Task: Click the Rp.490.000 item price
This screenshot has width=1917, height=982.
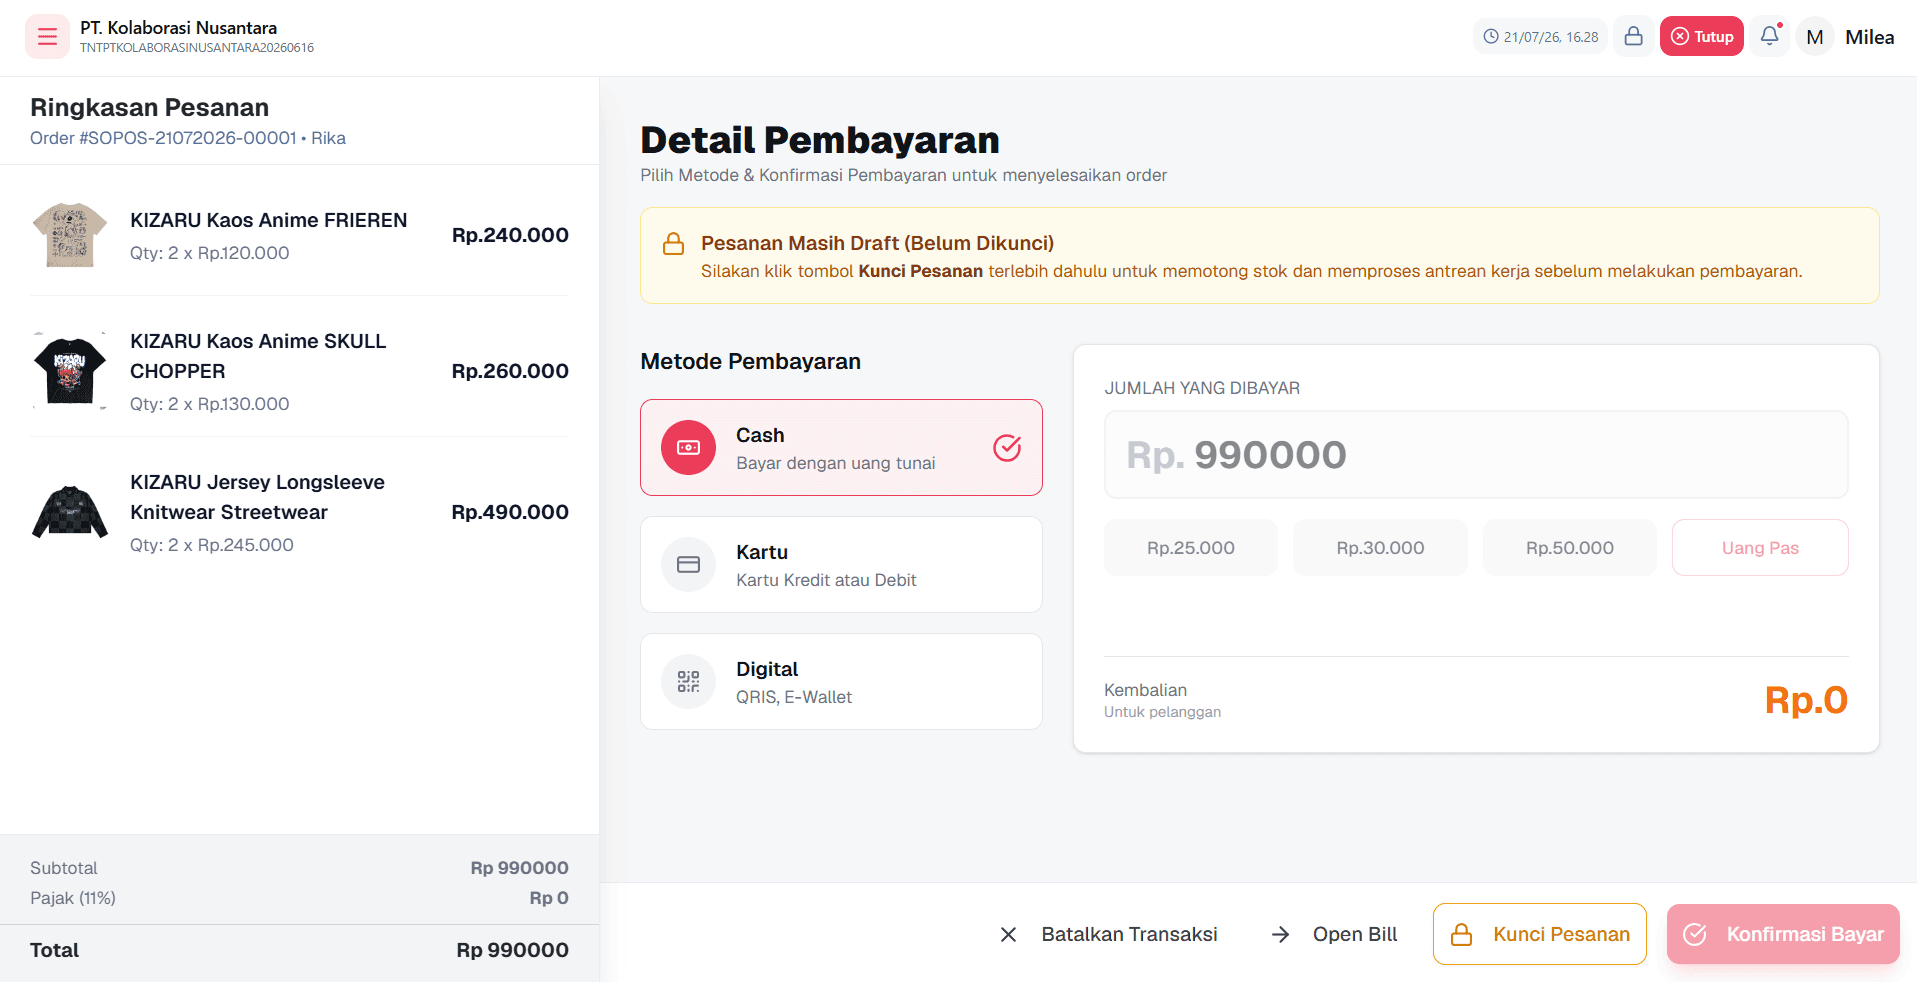Action: coord(510,512)
